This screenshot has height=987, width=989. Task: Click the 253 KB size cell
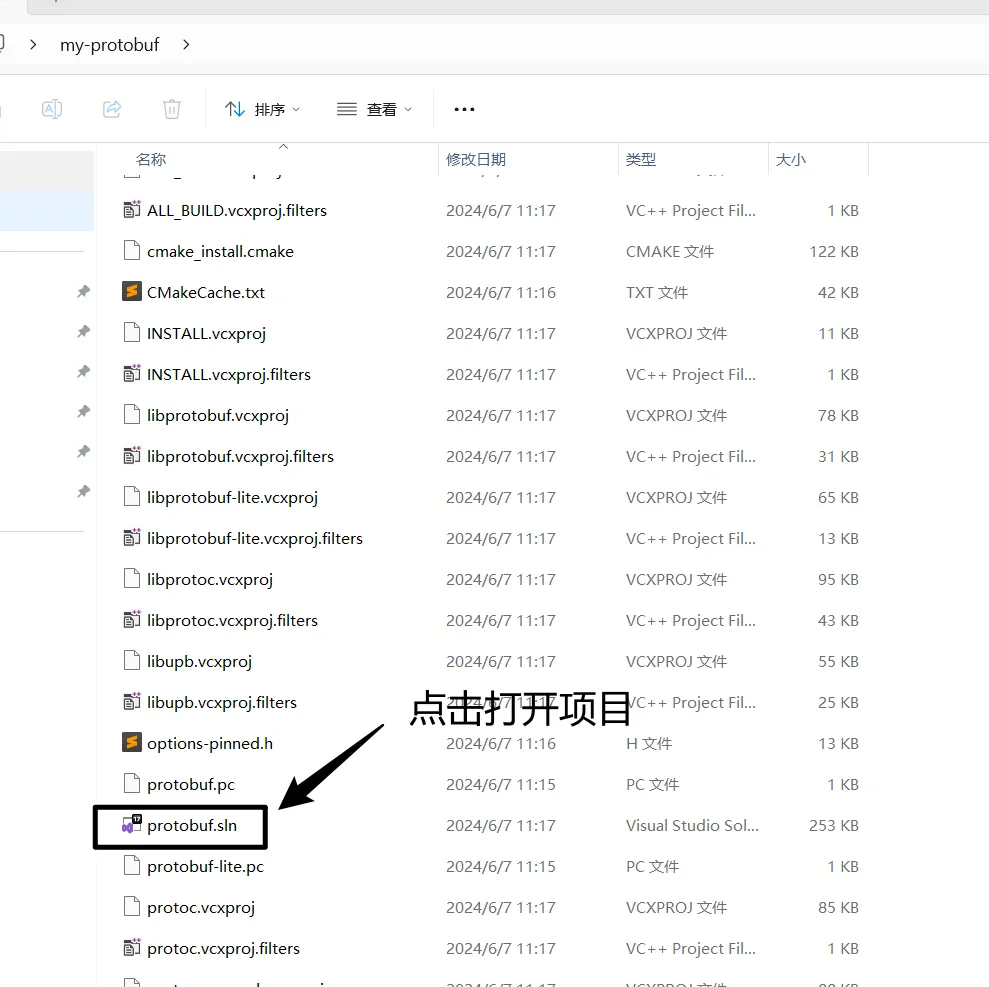tap(834, 826)
